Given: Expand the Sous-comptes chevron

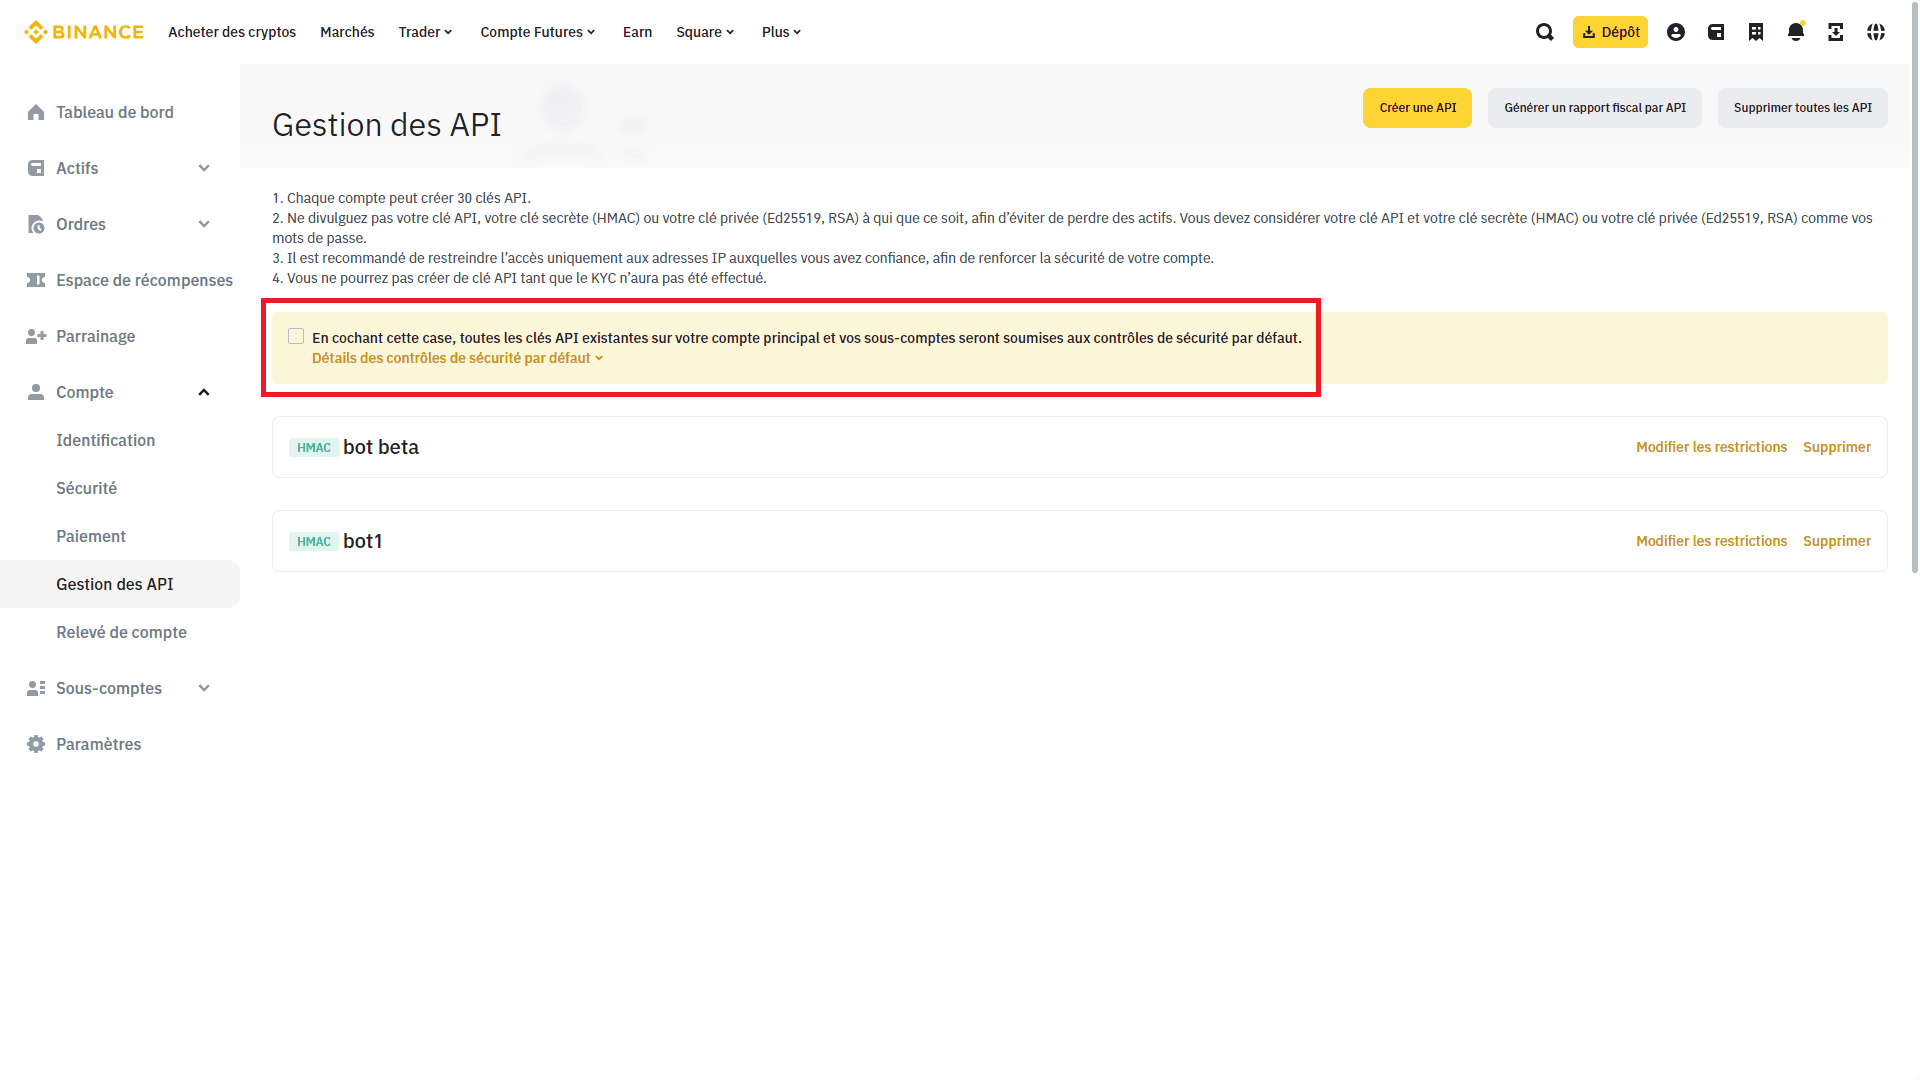Looking at the screenshot, I should pos(204,688).
